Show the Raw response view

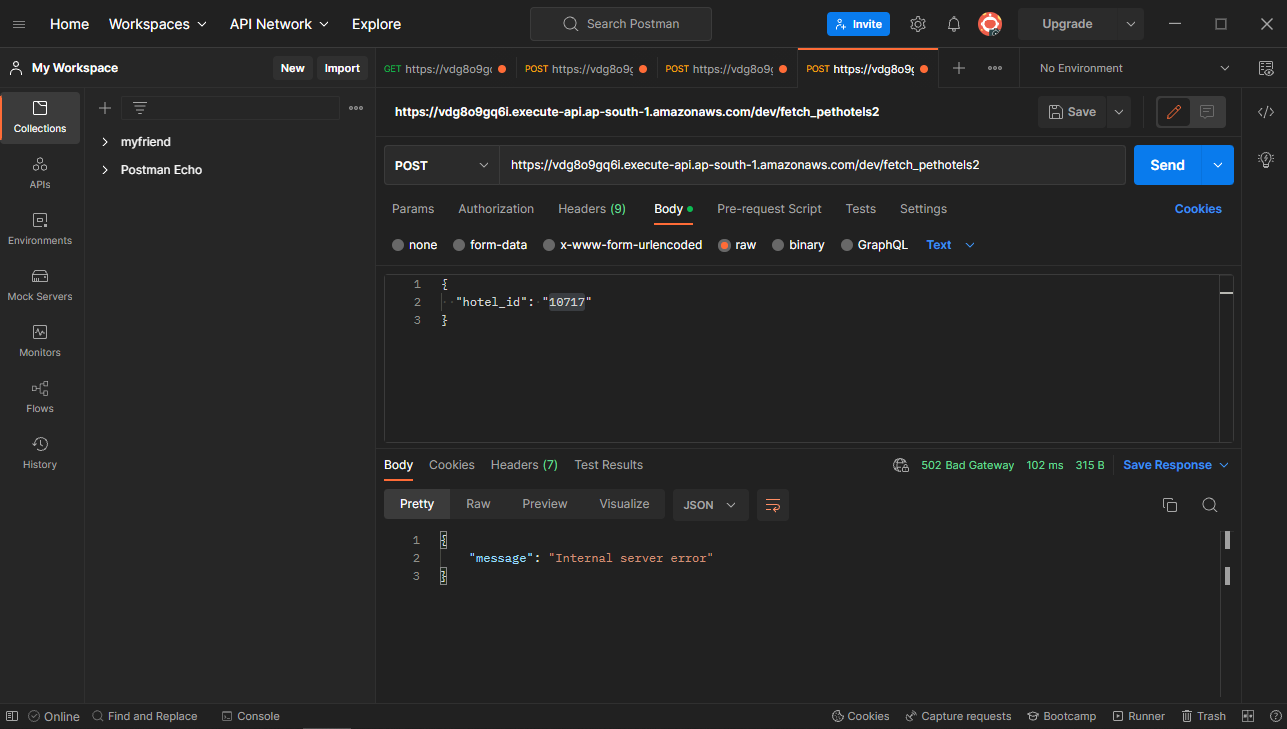pyautogui.click(x=478, y=504)
